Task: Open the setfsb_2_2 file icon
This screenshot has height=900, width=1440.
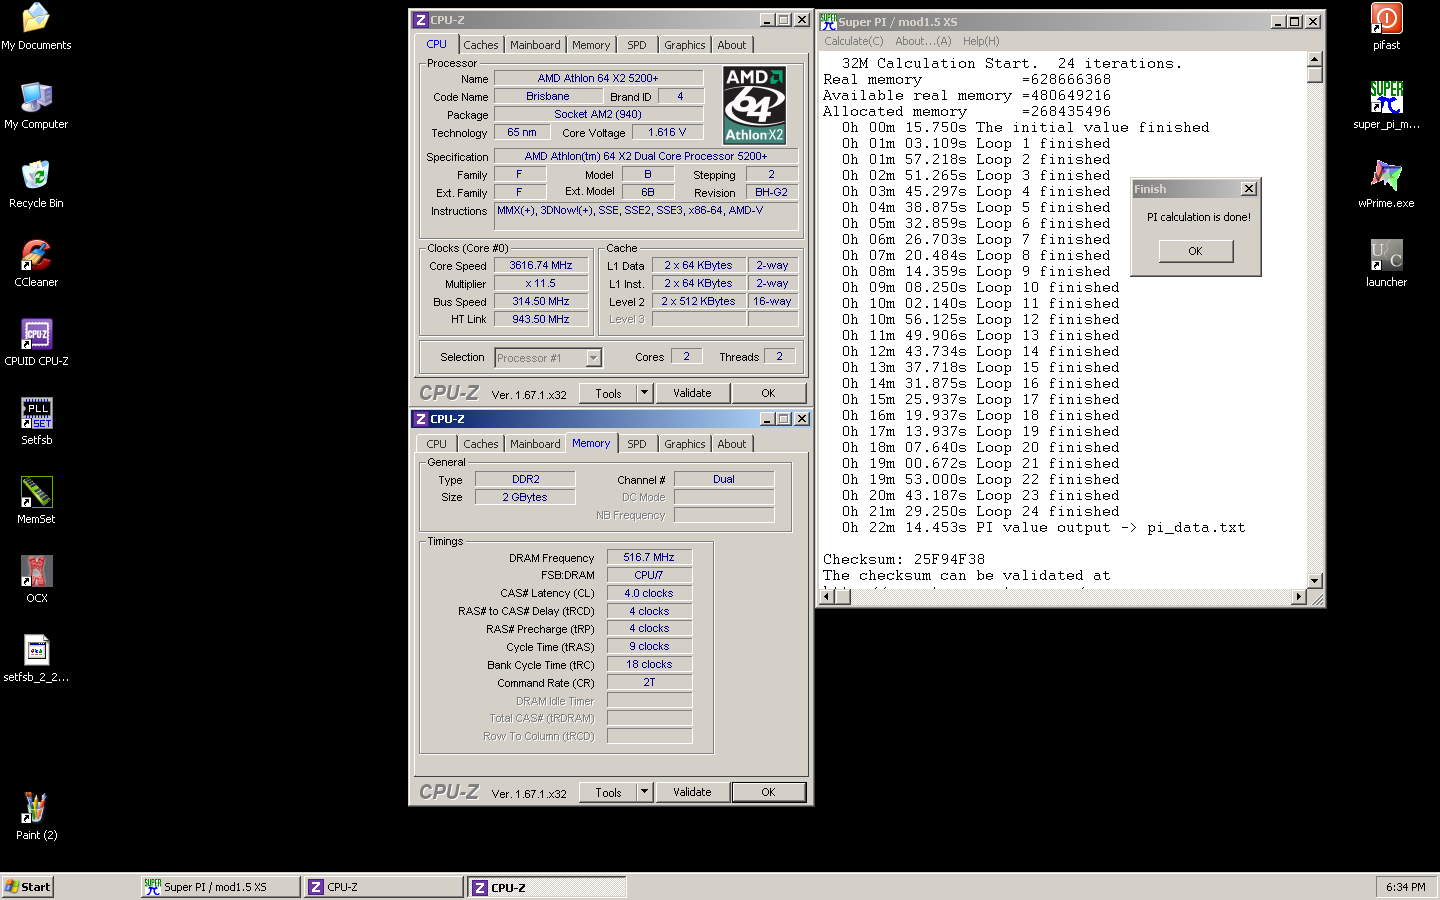Action: [36, 659]
